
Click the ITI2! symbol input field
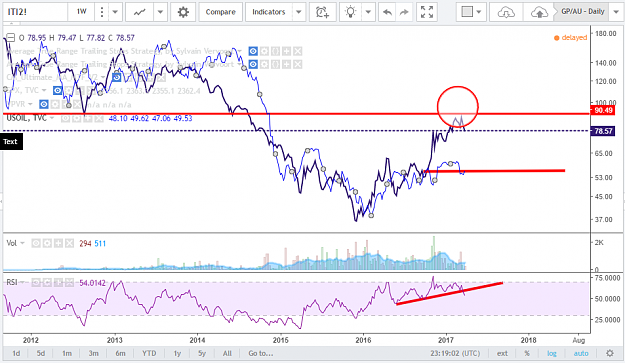[35, 12]
